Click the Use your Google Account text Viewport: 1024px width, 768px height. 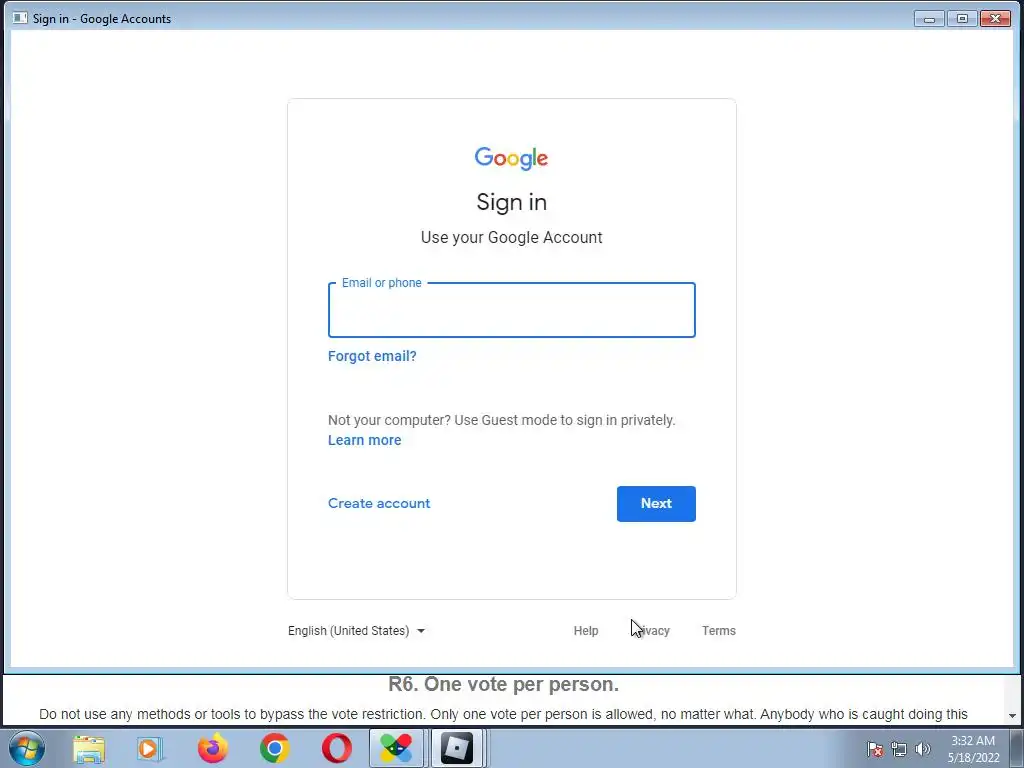coord(511,238)
